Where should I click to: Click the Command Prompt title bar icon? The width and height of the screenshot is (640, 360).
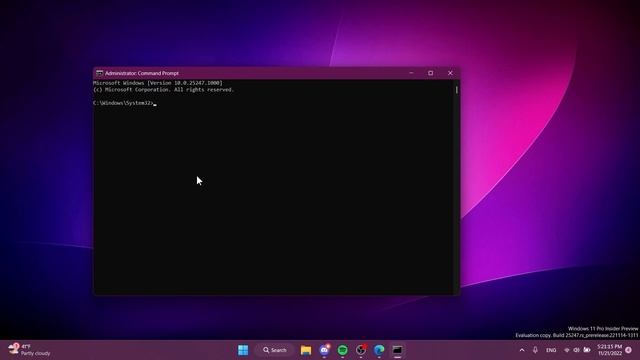point(99,73)
